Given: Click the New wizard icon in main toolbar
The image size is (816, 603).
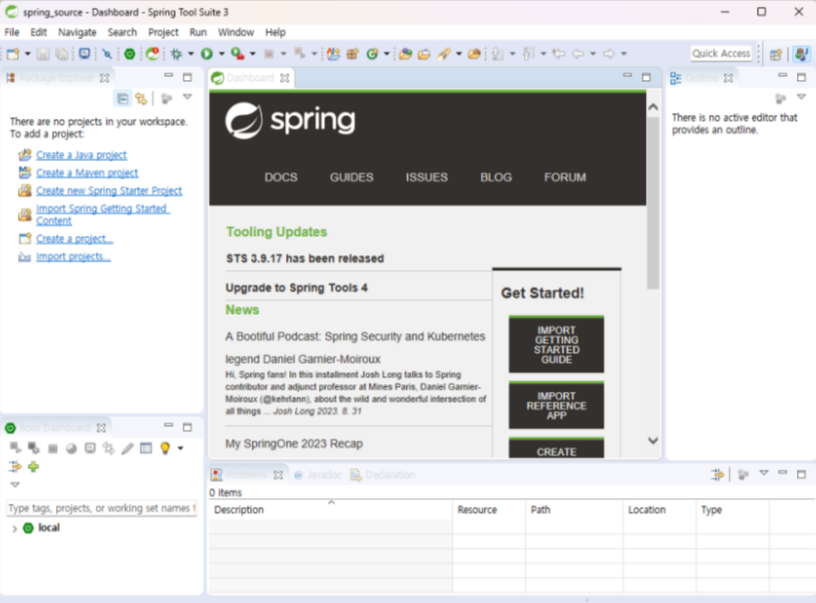Looking at the screenshot, I should pyautogui.click(x=12, y=54).
